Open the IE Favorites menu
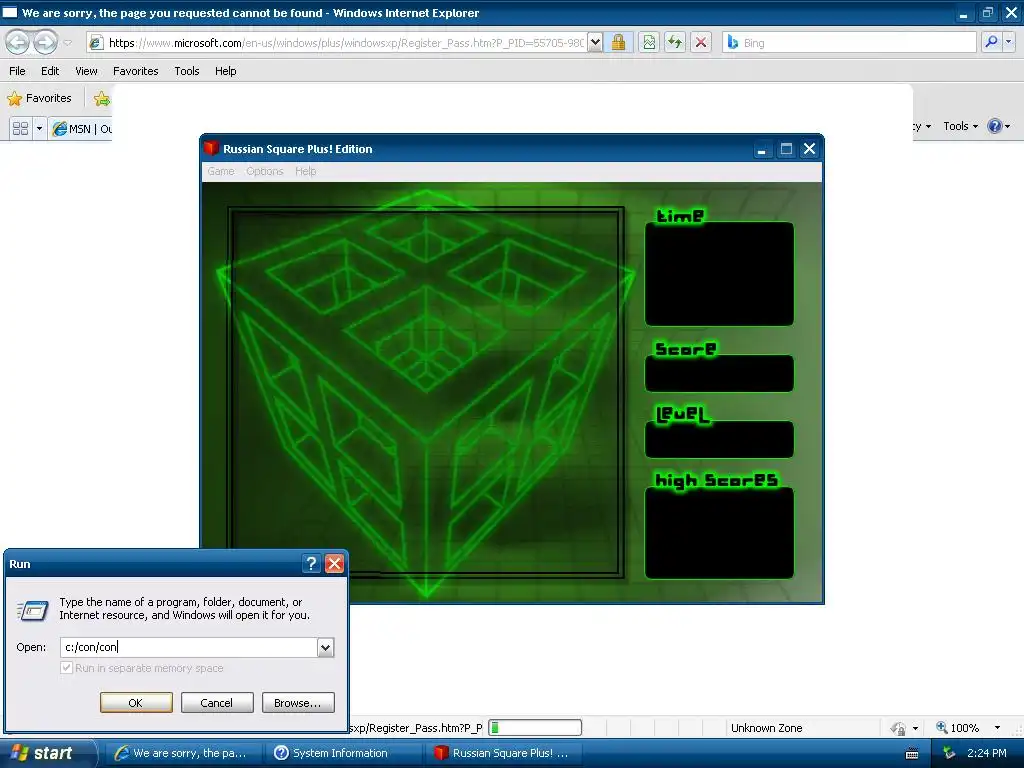 [x=136, y=71]
